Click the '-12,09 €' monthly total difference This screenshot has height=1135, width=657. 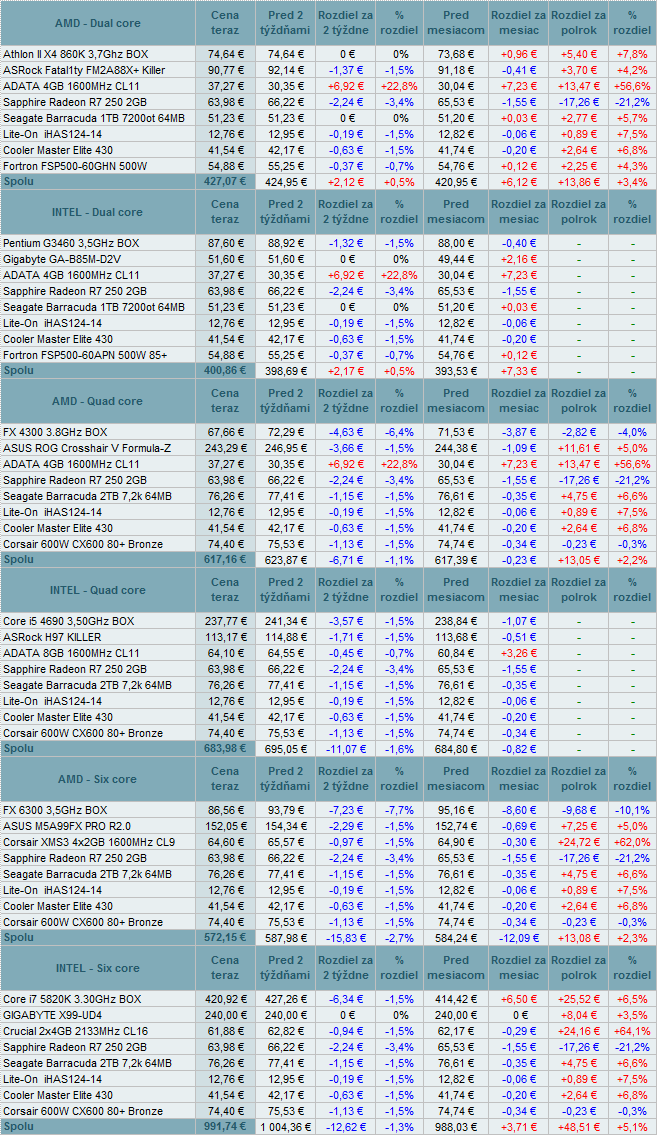[519, 937]
